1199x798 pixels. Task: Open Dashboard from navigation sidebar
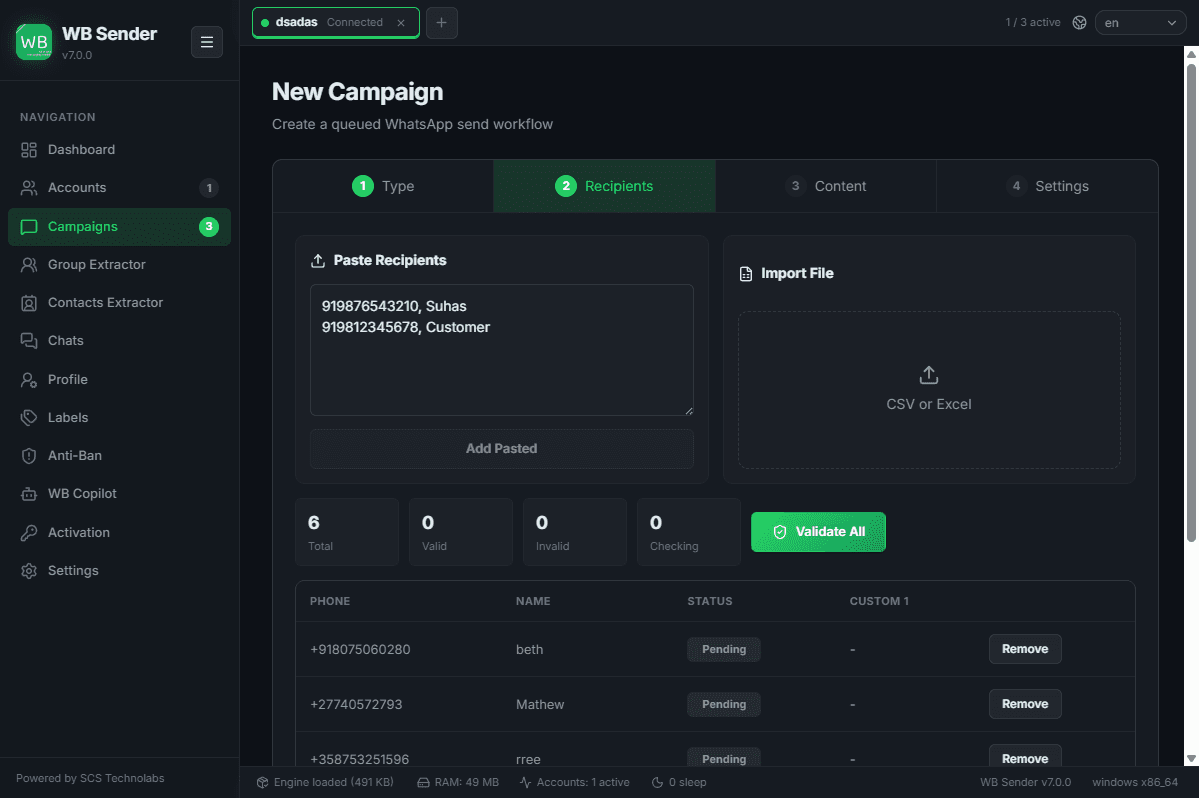click(x=119, y=150)
